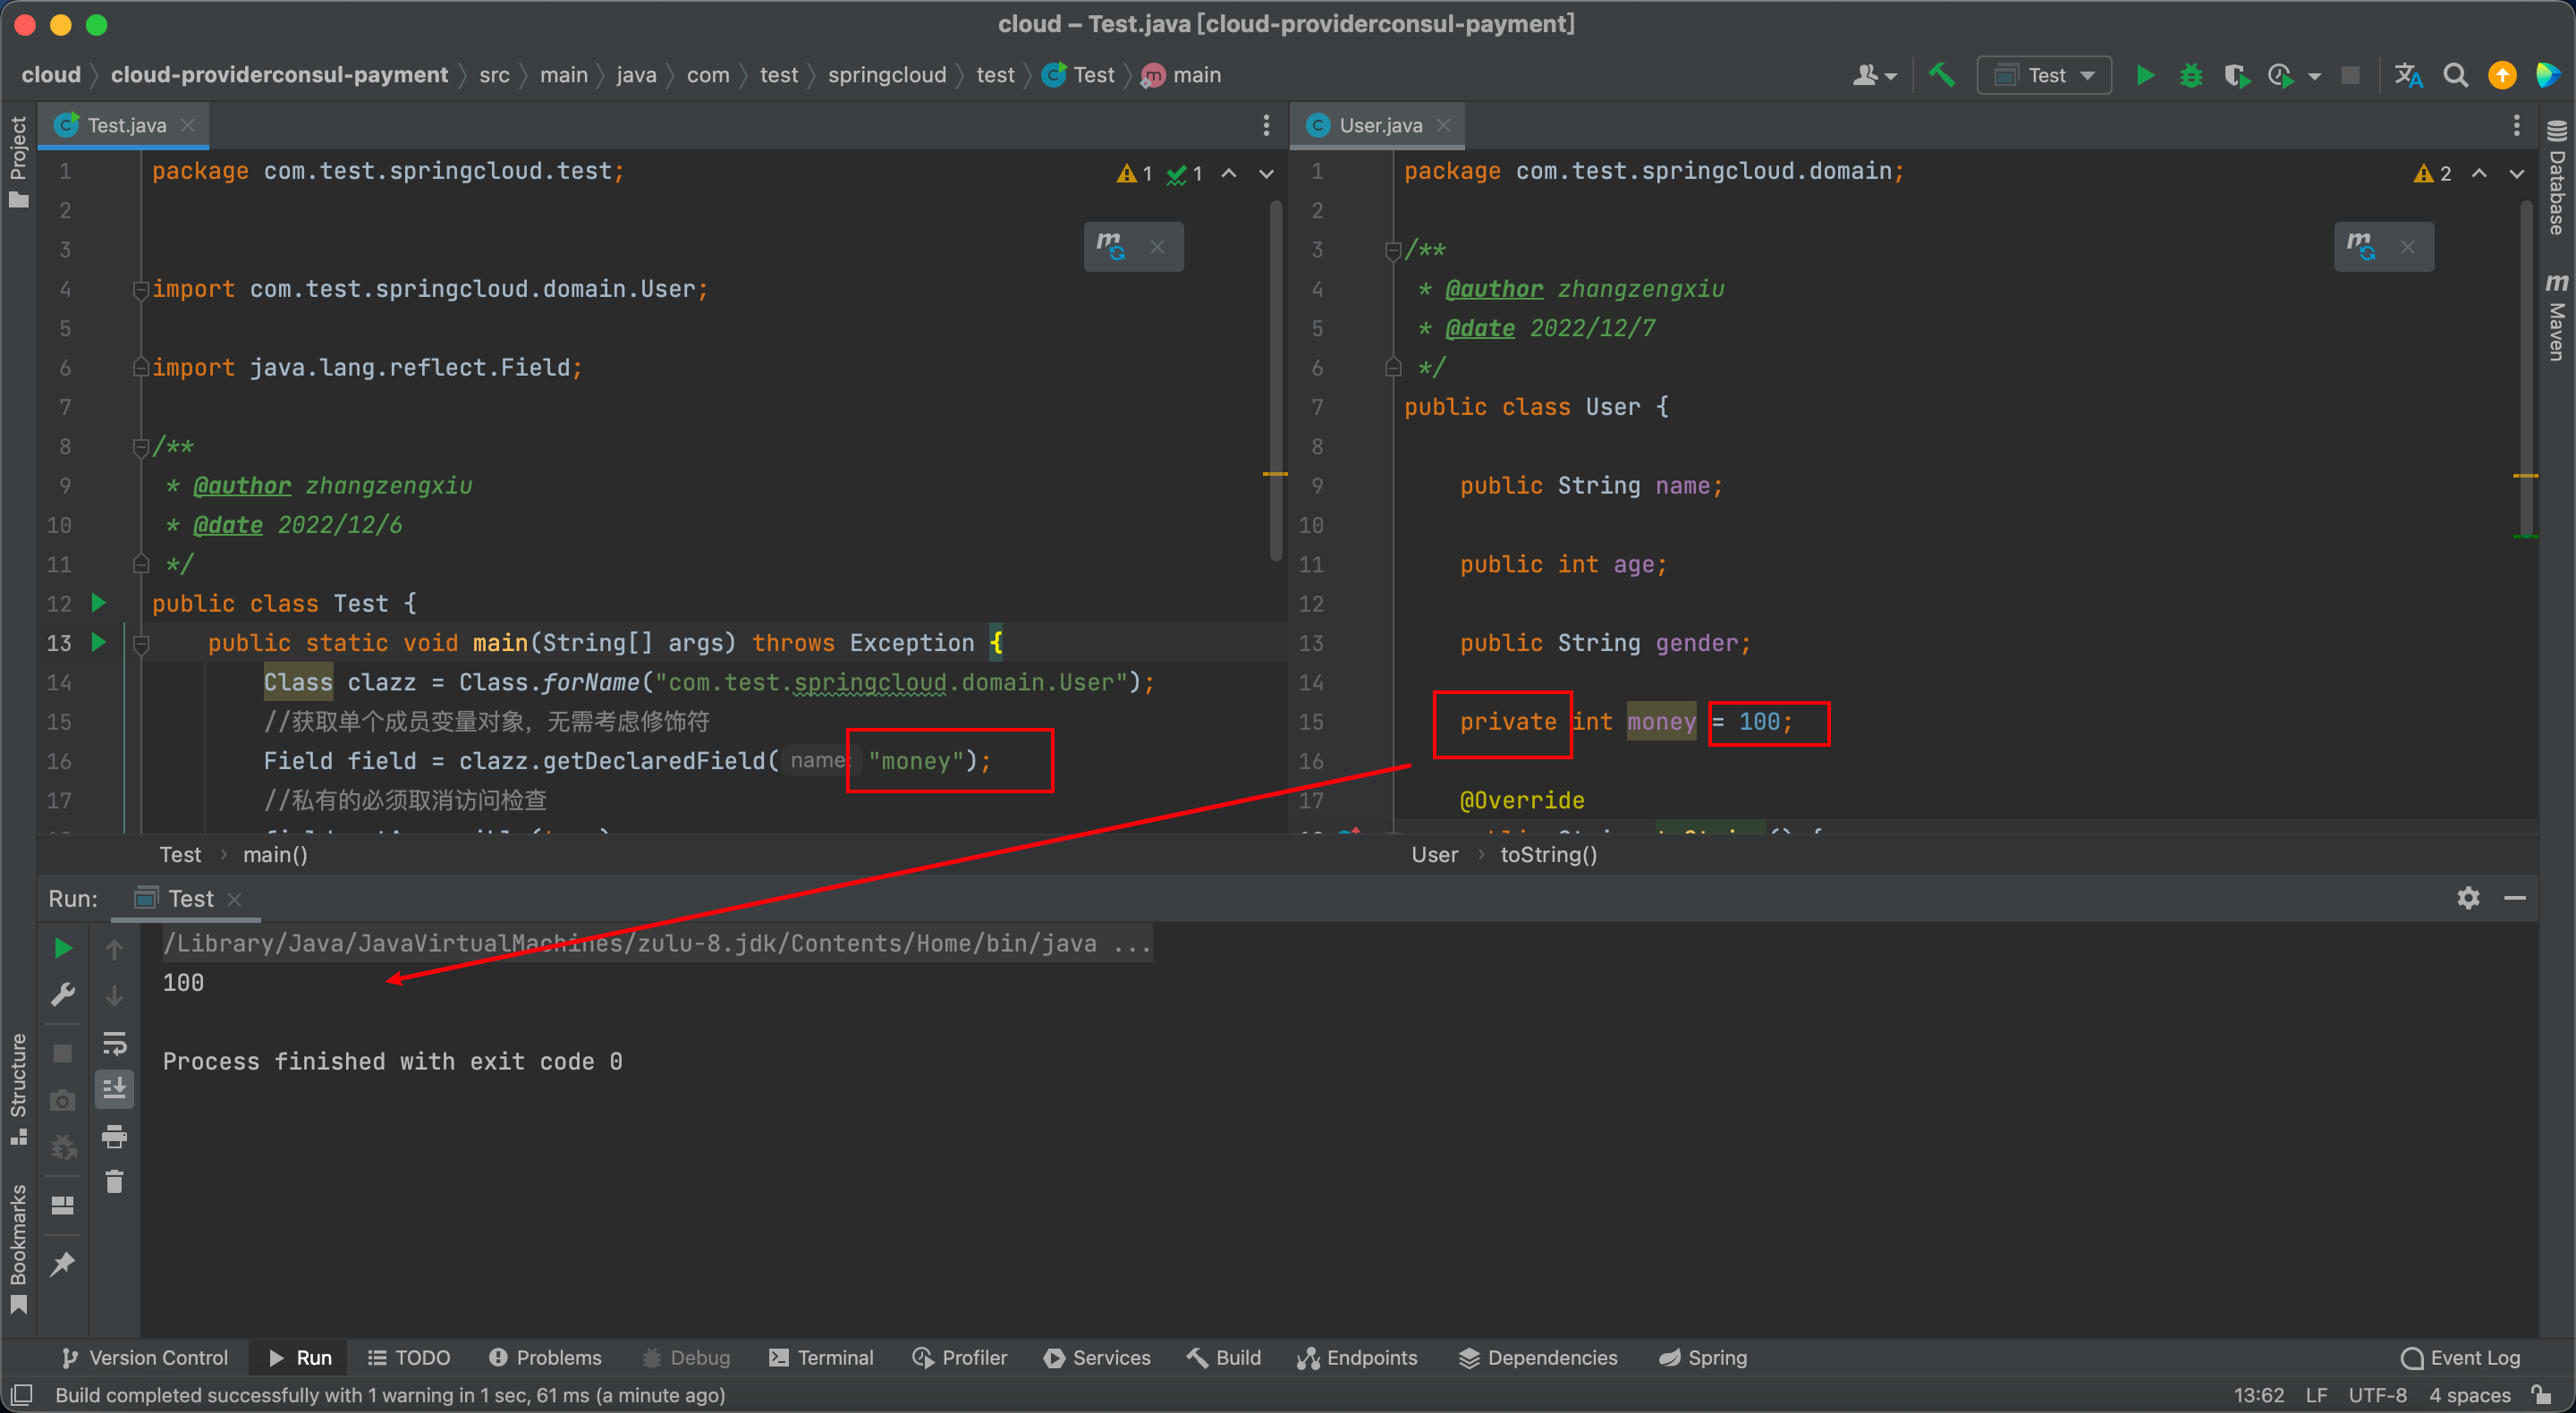
Task: Open the Test run configuration dropdown
Action: pos(2043,75)
